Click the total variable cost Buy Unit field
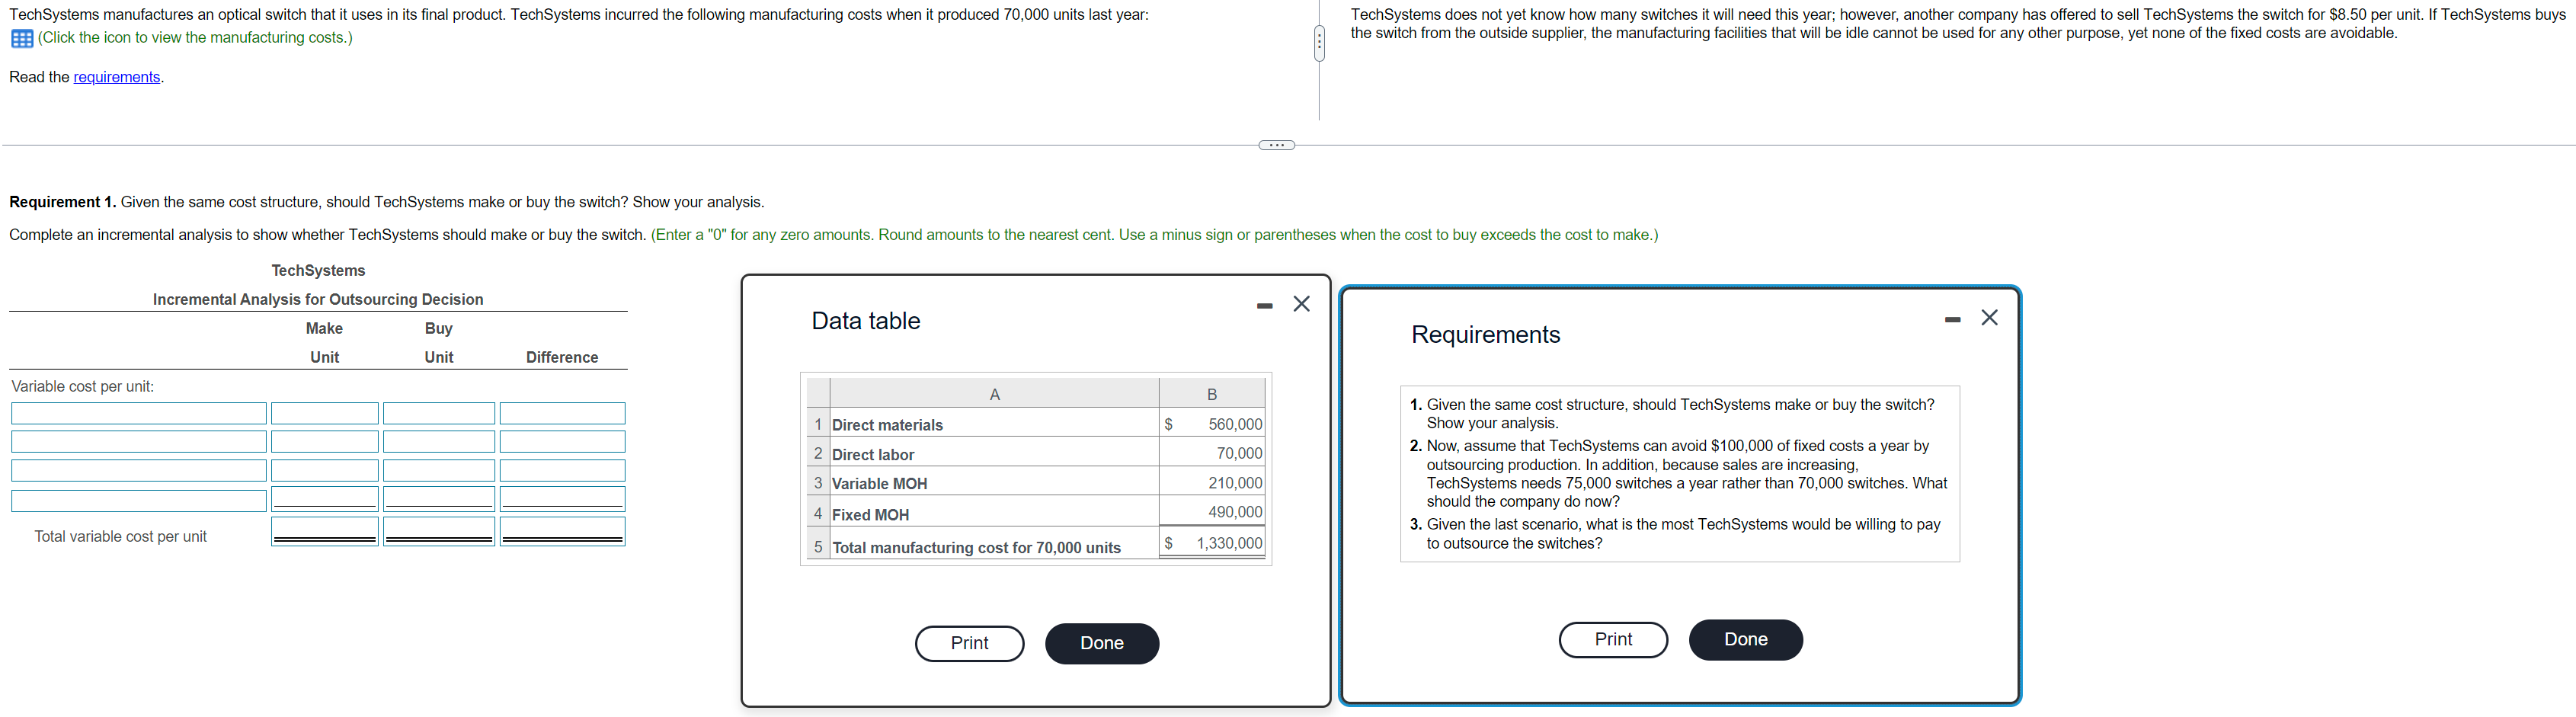Screen dimensions: 2576x717 439,531
